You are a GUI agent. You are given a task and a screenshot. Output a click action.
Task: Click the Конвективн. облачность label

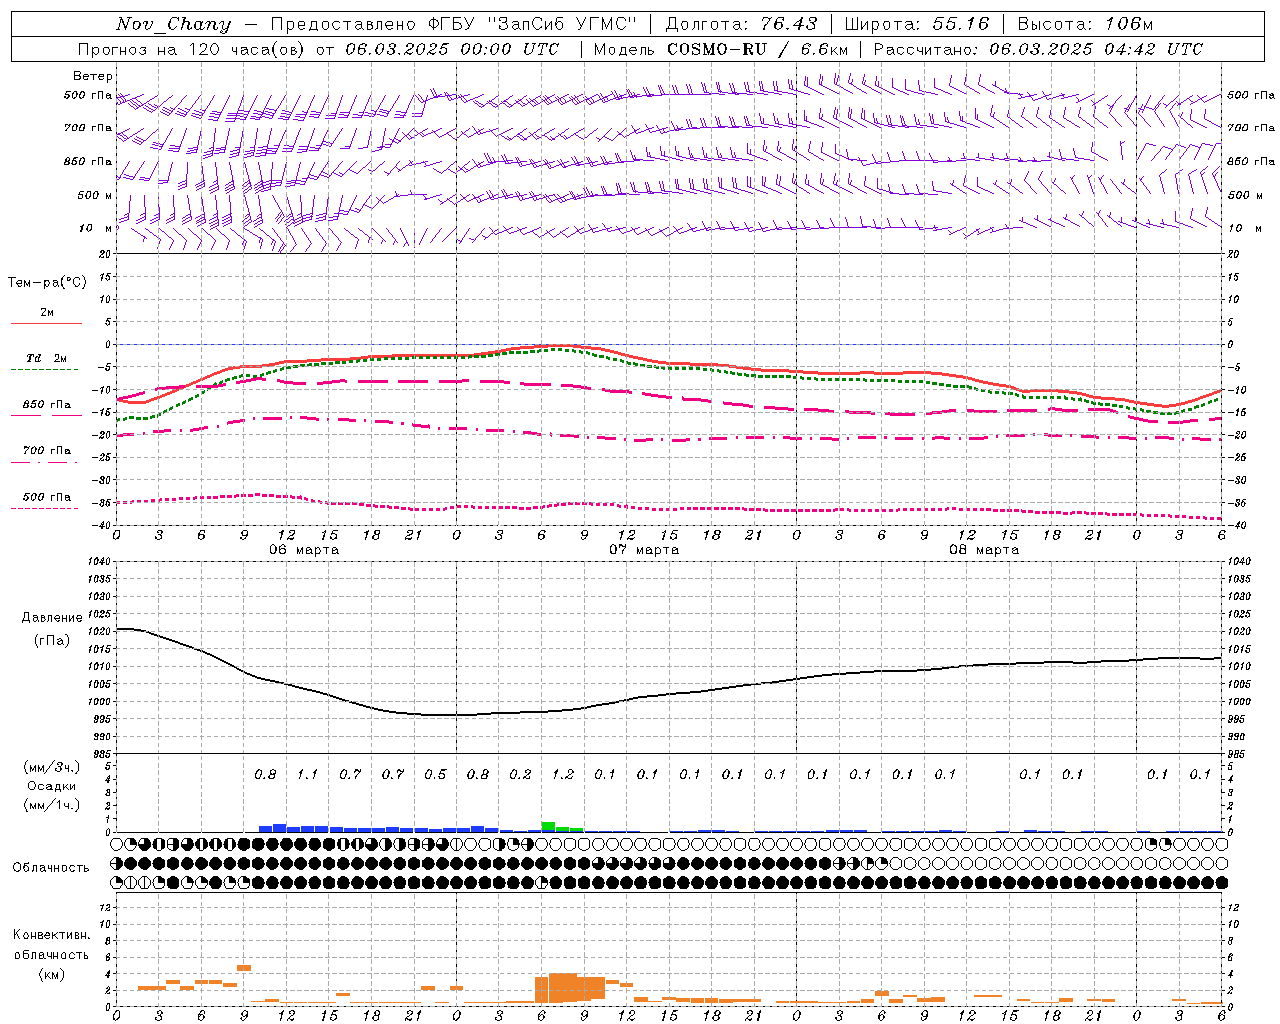tap(51, 945)
